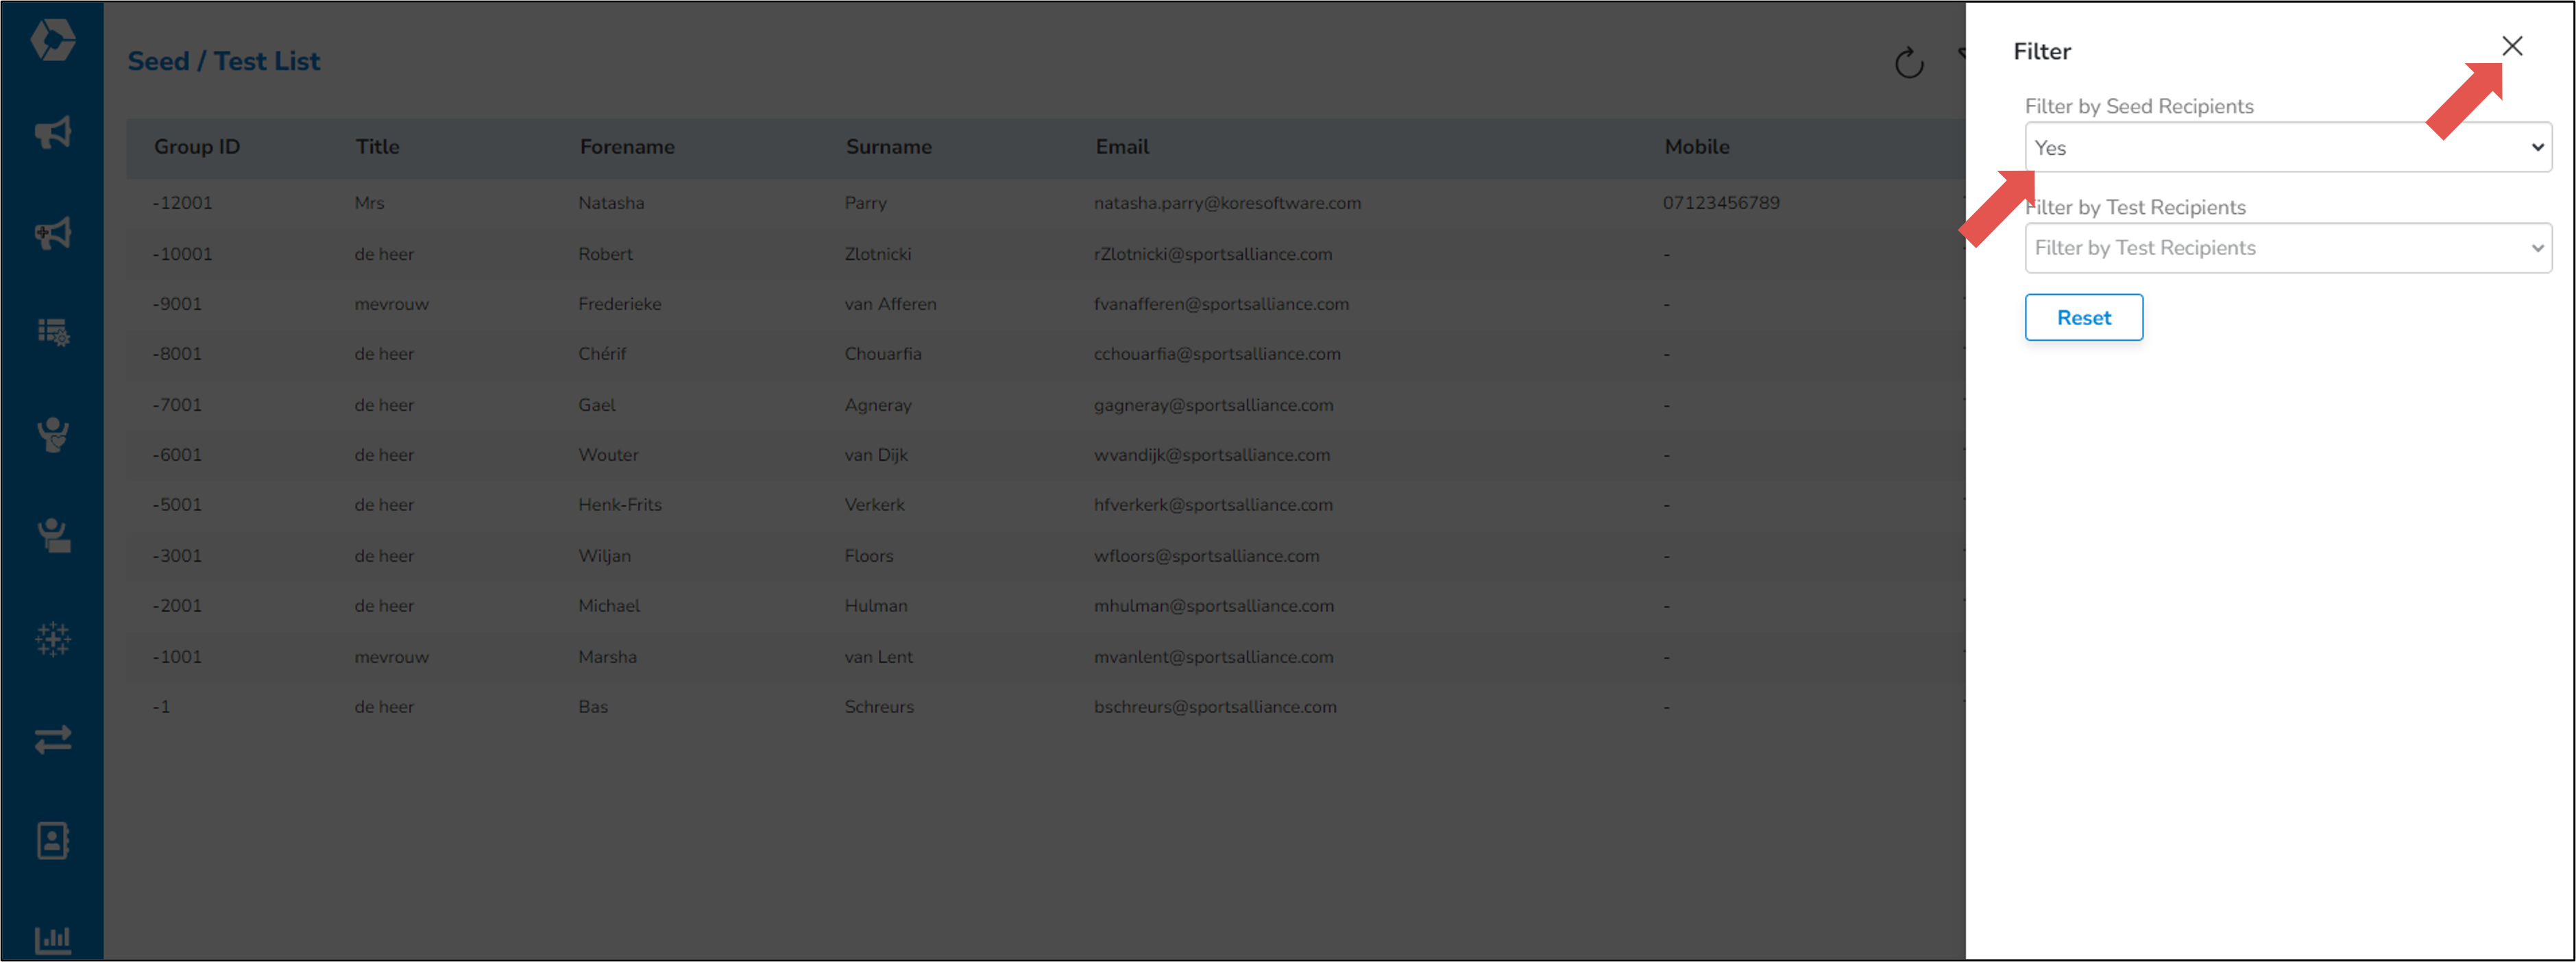The height and width of the screenshot is (962, 2576).
Task: Click email cchouarfia@sportsalliance.com
Action: click(x=1217, y=354)
